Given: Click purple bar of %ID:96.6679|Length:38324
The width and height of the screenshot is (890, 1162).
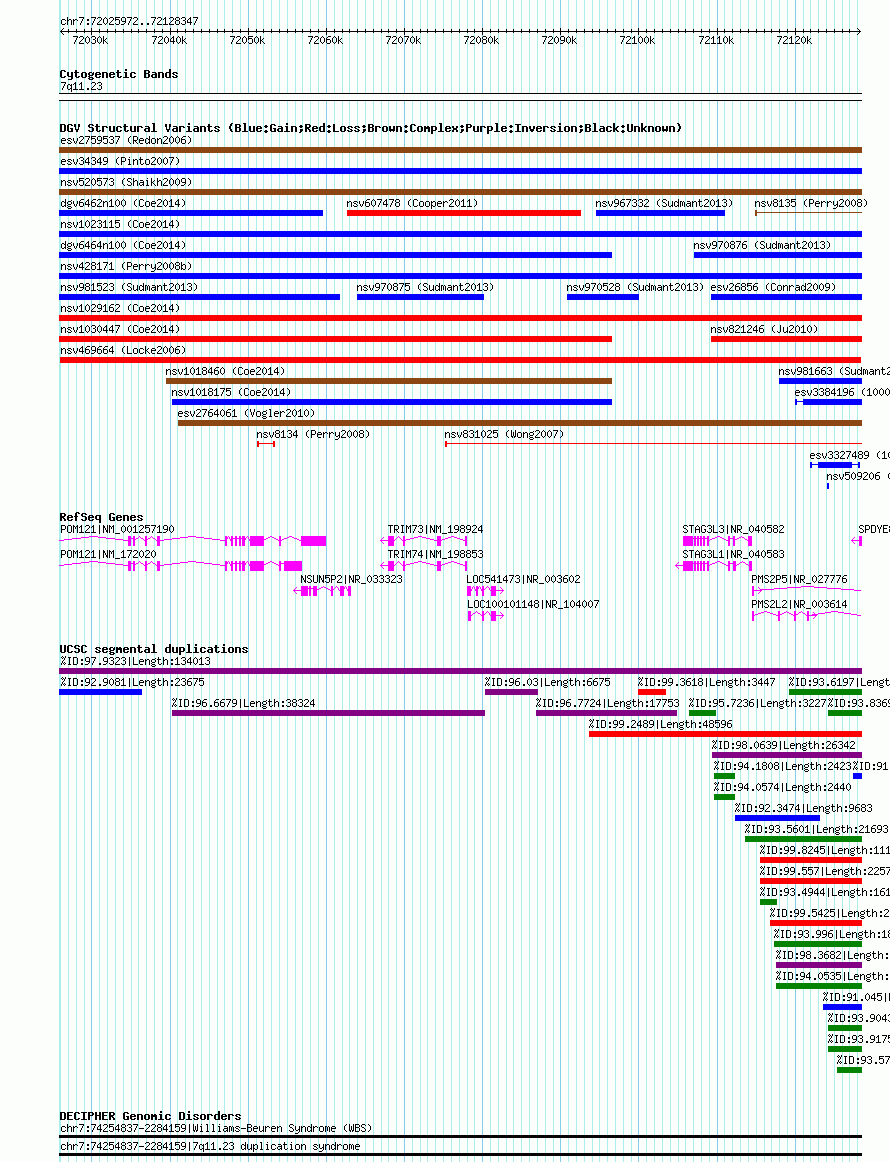Looking at the screenshot, I should (328, 713).
